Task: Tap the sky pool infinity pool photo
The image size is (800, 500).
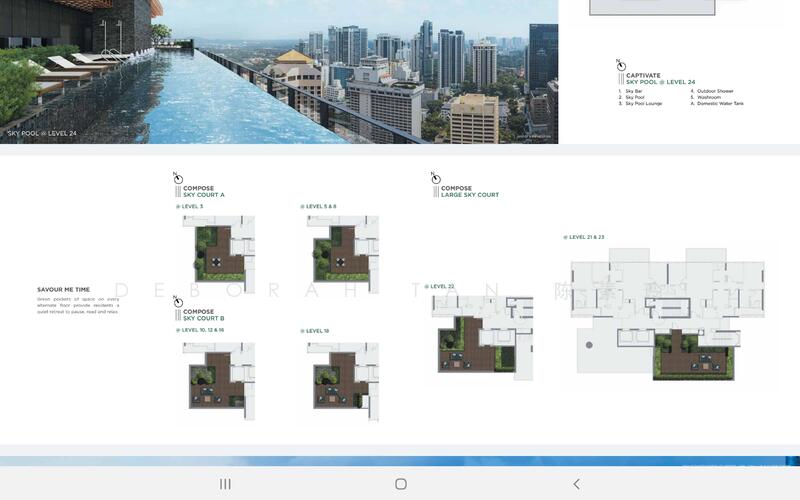Action: 279,70
